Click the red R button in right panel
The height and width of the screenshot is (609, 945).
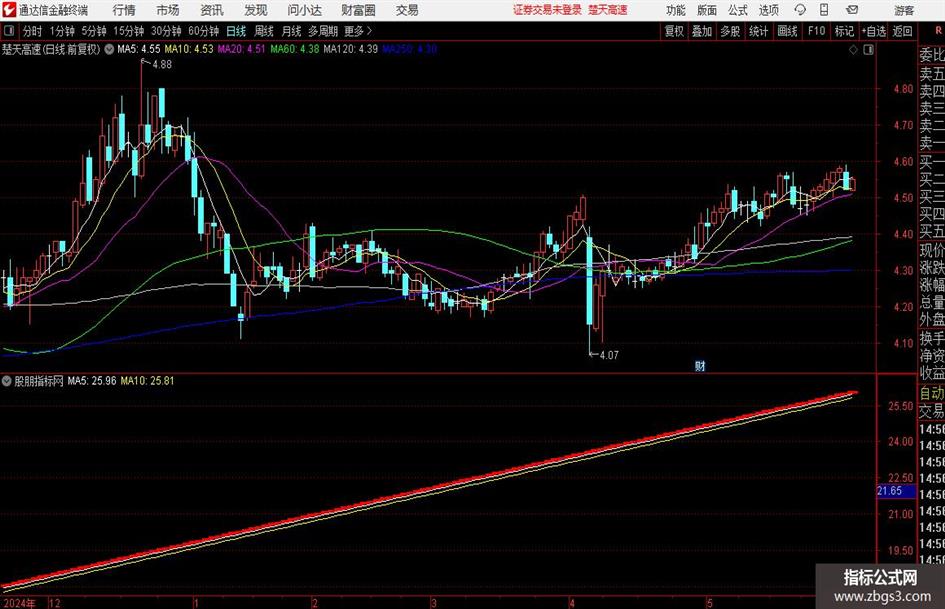pyautogui.click(x=938, y=31)
